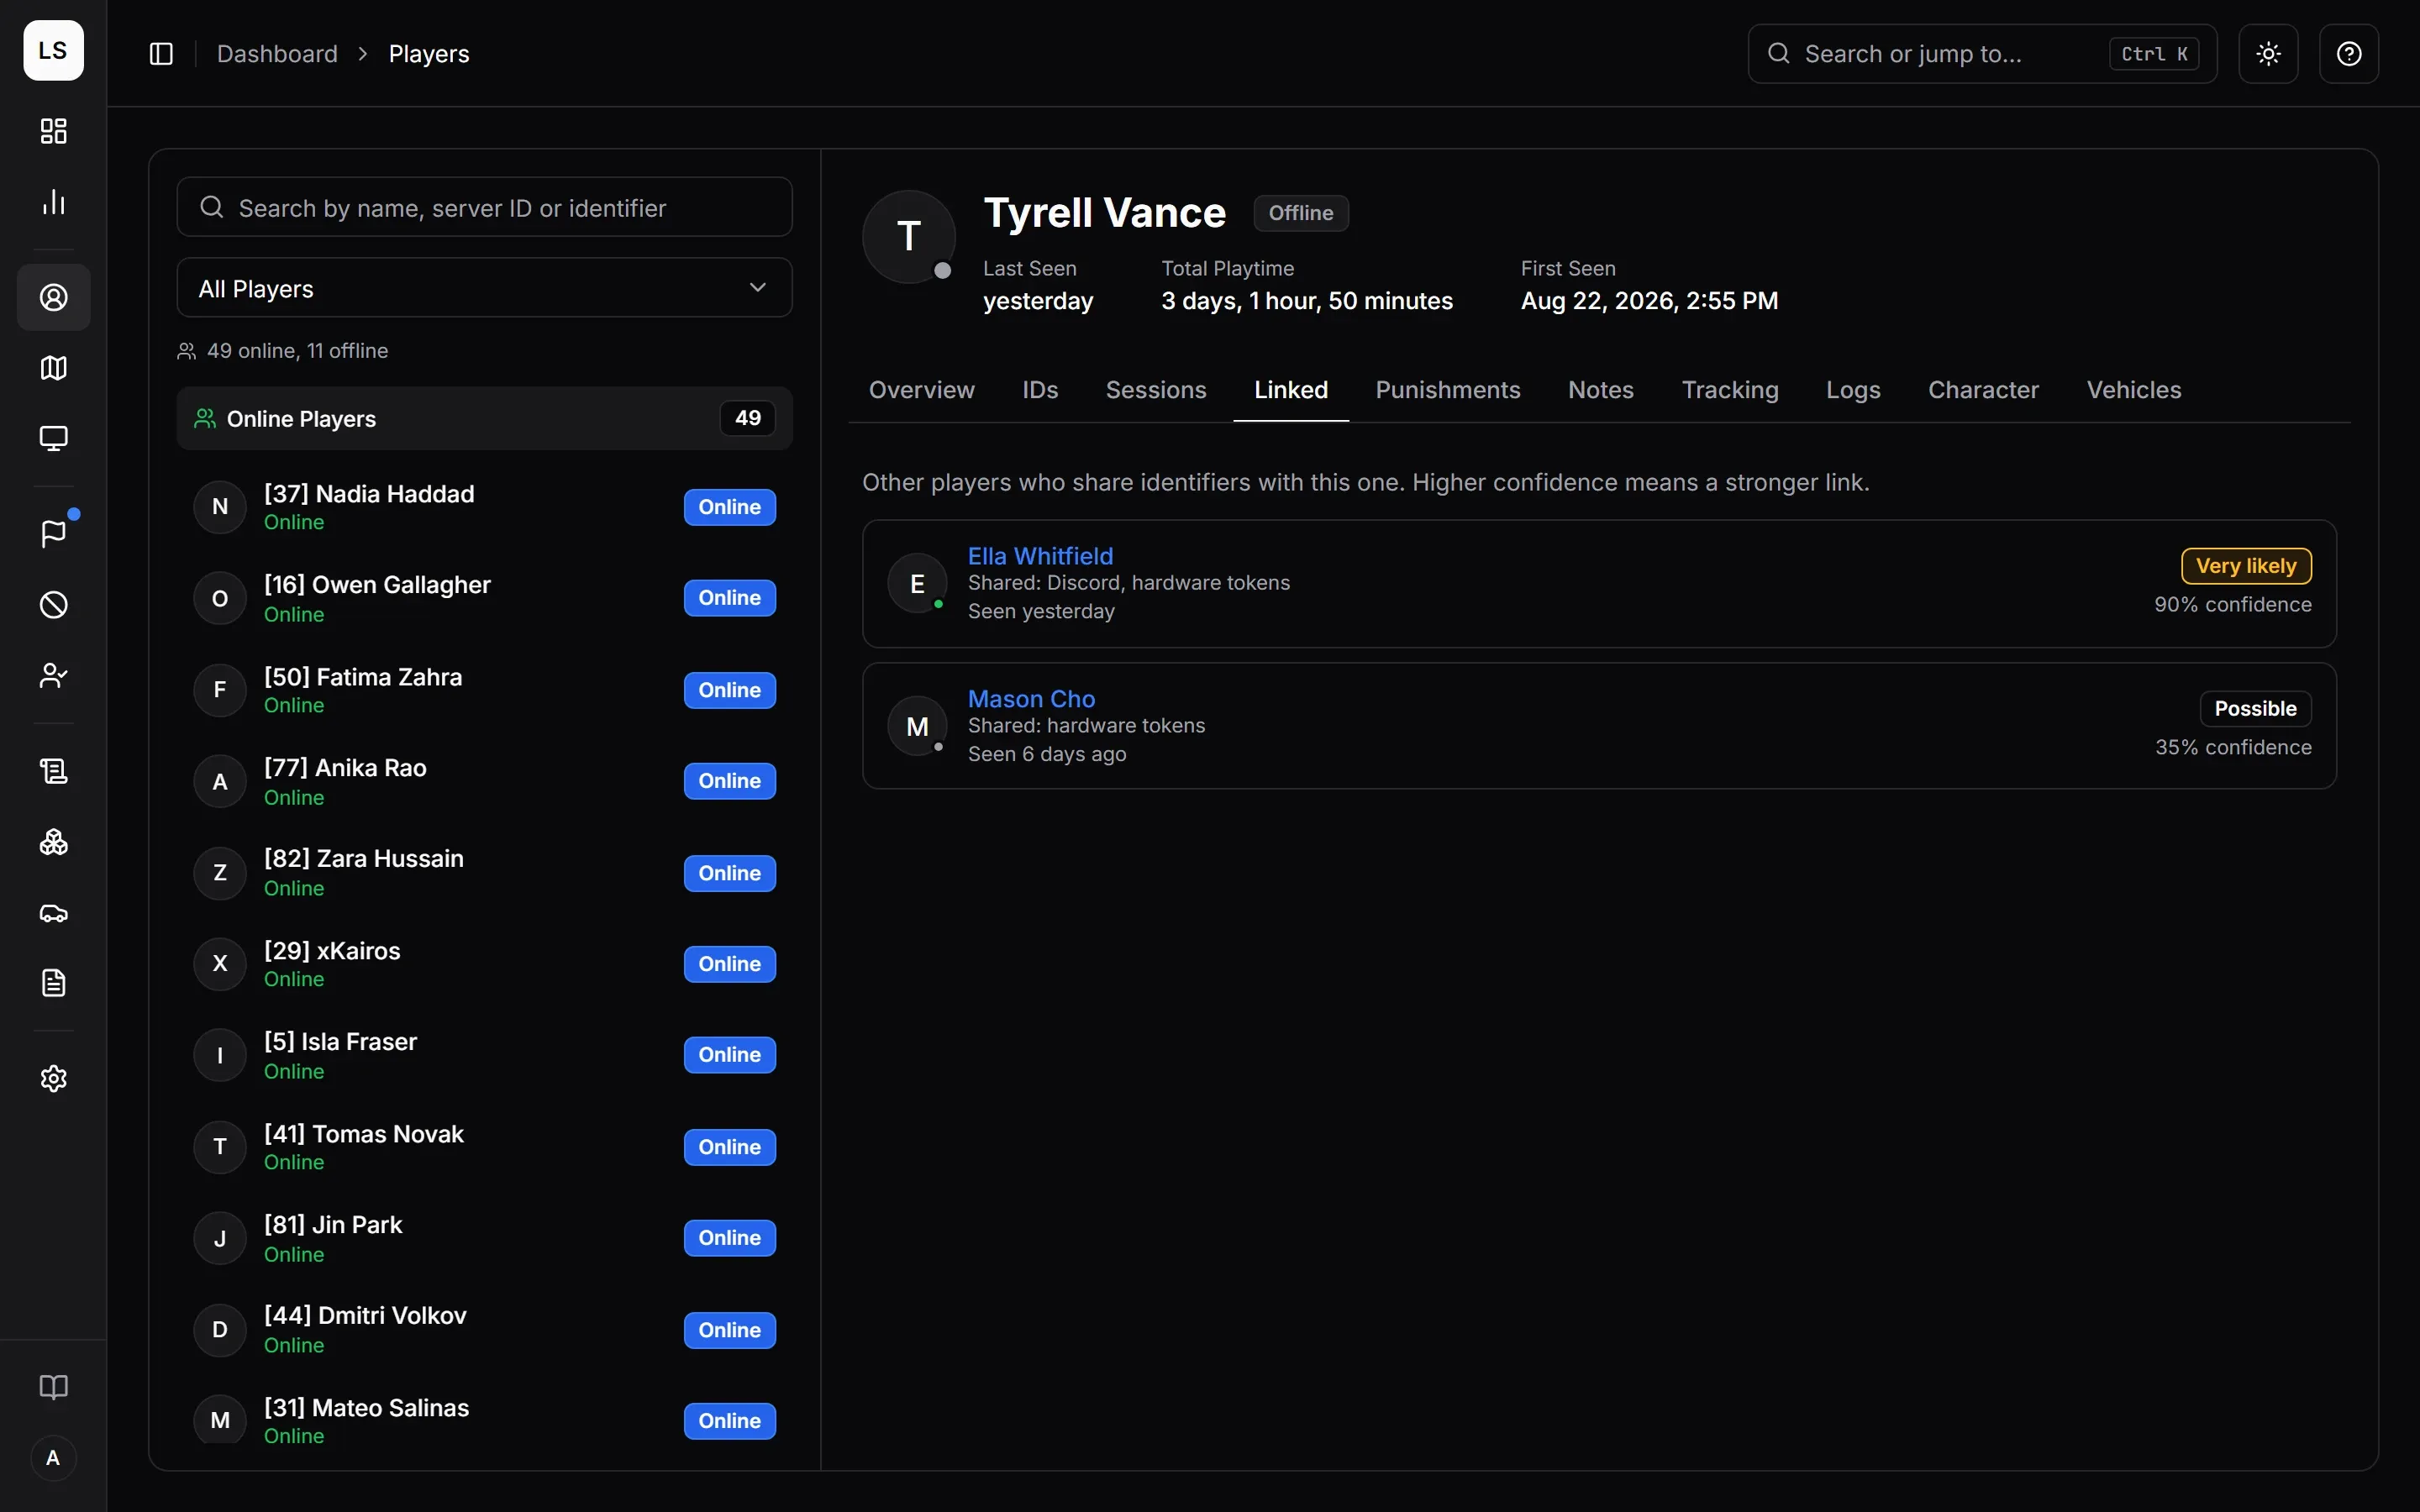Switch to the IDs tab
The height and width of the screenshot is (1512, 2420).
[x=1040, y=390]
